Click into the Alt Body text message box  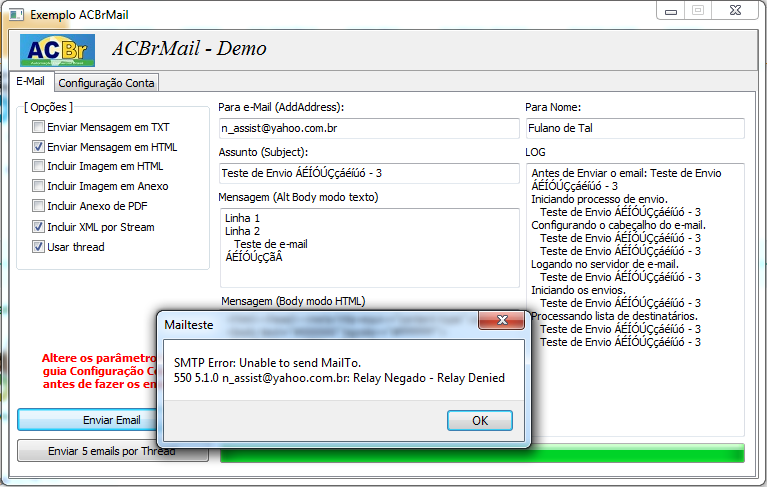369,248
